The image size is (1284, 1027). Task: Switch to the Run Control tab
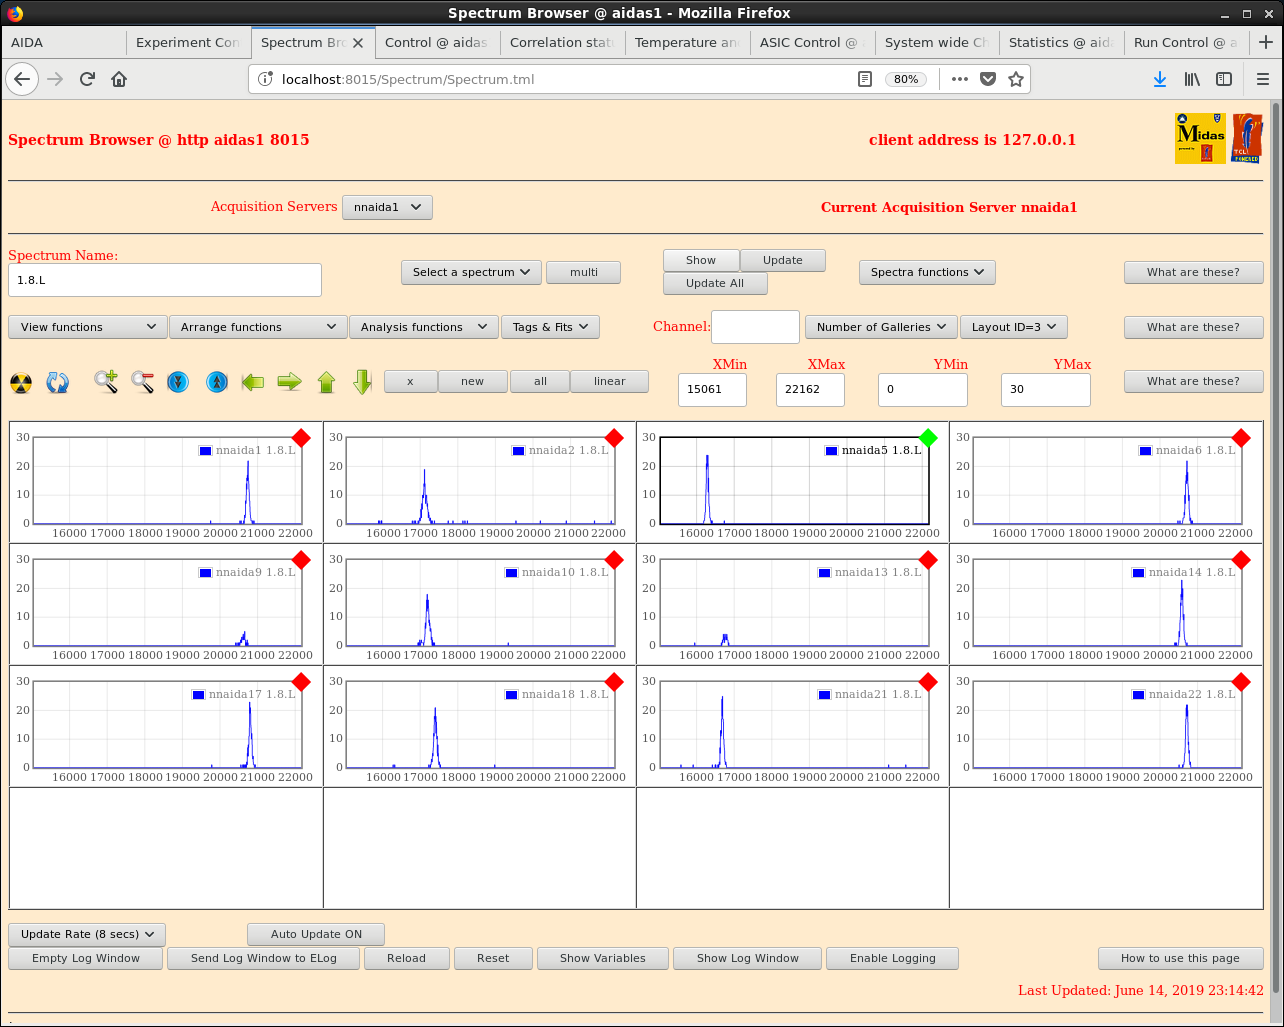click(x=1186, y=42)
